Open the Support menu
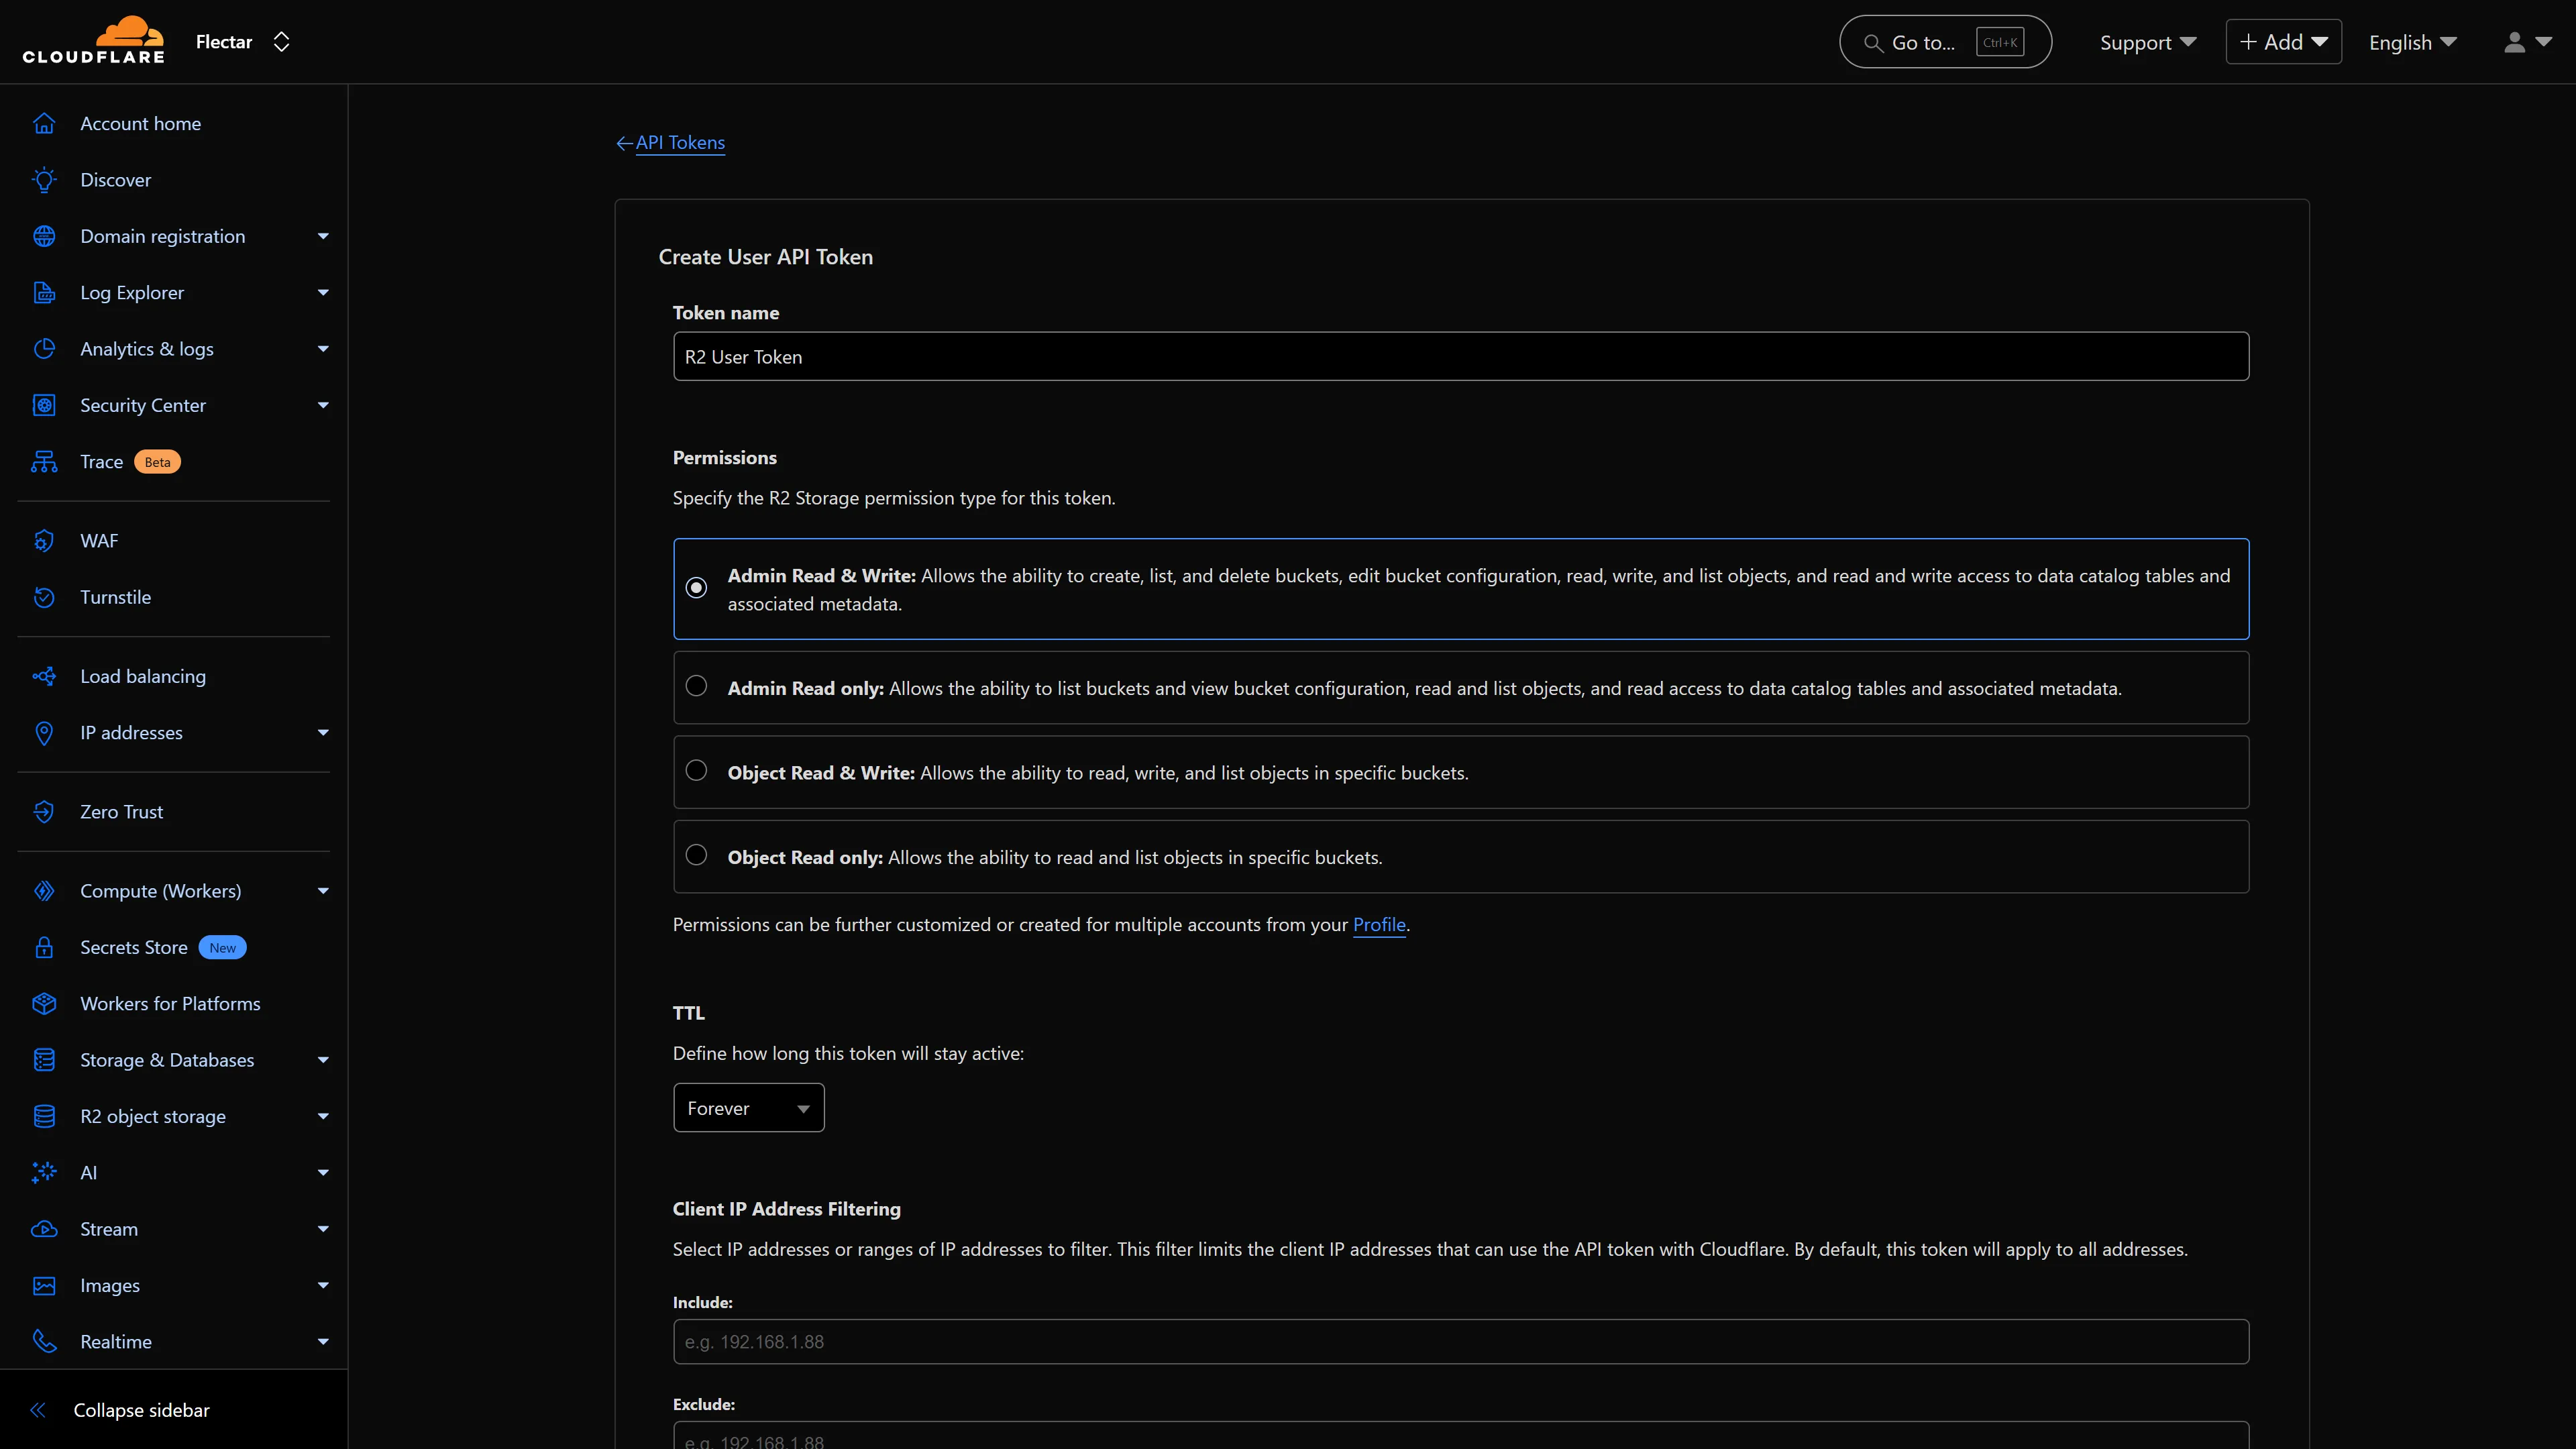2576x1449 pixels. 2147,42
